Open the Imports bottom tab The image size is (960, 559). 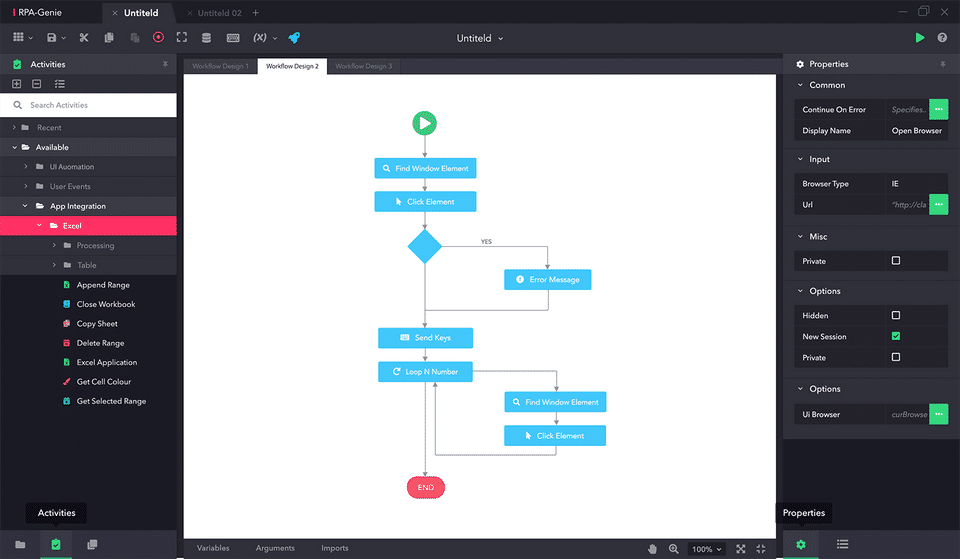point(334,548)
